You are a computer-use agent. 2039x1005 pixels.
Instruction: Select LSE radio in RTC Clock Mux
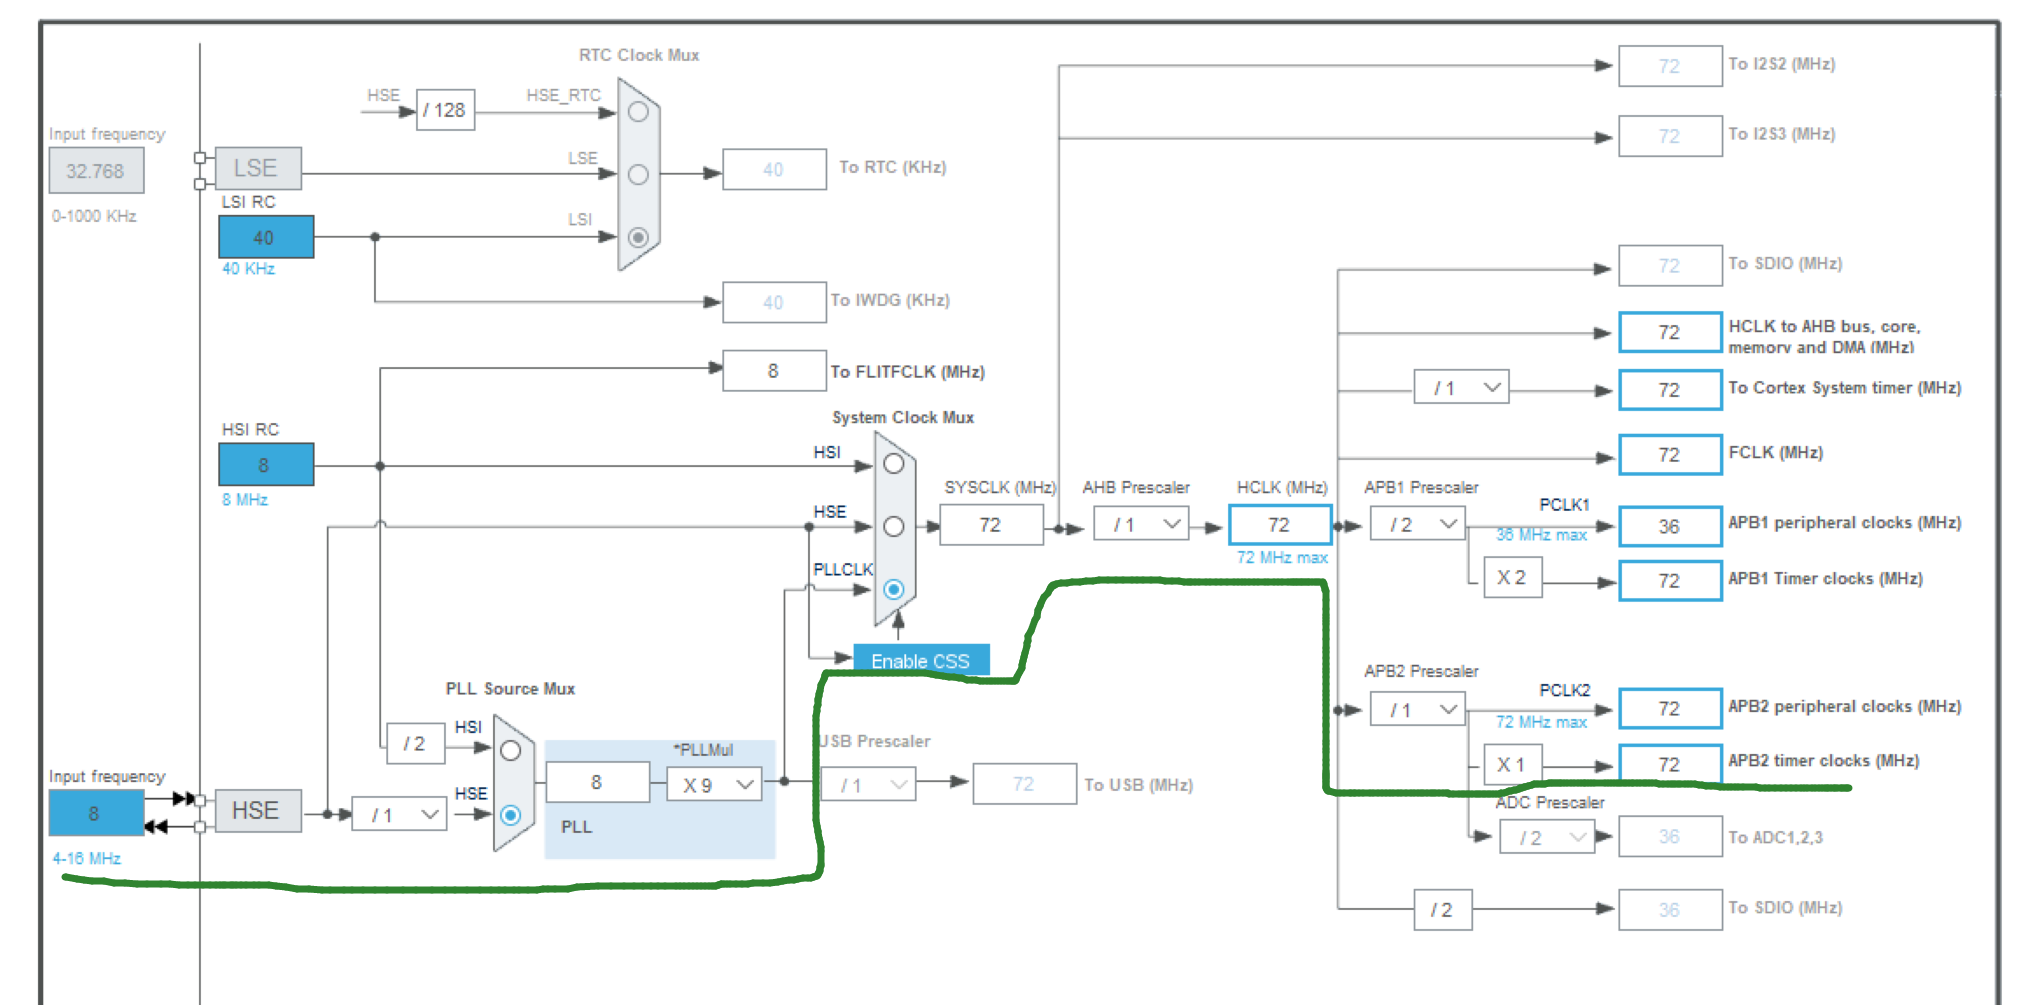click(638, 175)
